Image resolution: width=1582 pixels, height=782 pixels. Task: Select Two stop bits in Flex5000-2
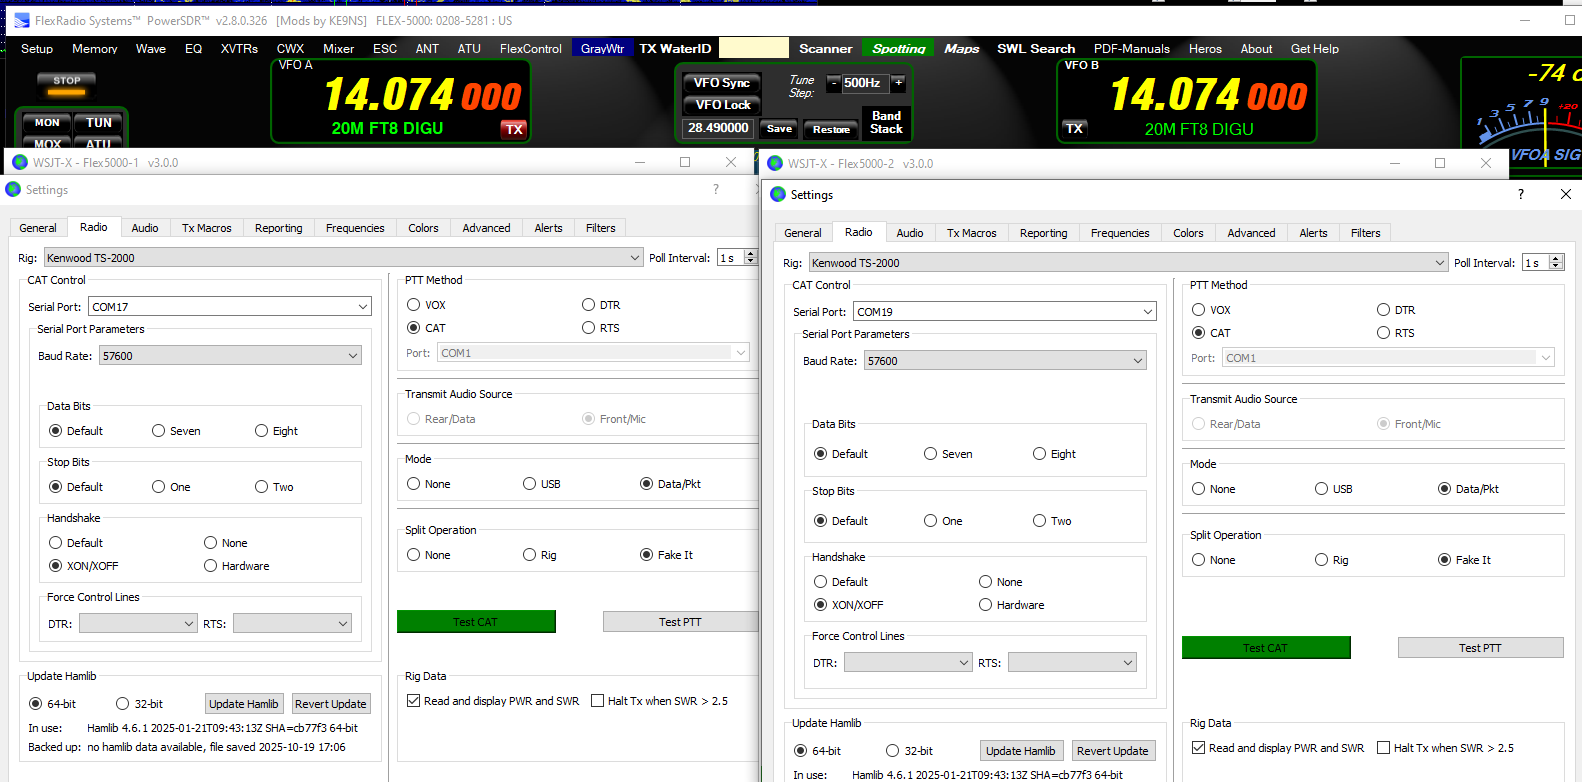point(1040,521)
